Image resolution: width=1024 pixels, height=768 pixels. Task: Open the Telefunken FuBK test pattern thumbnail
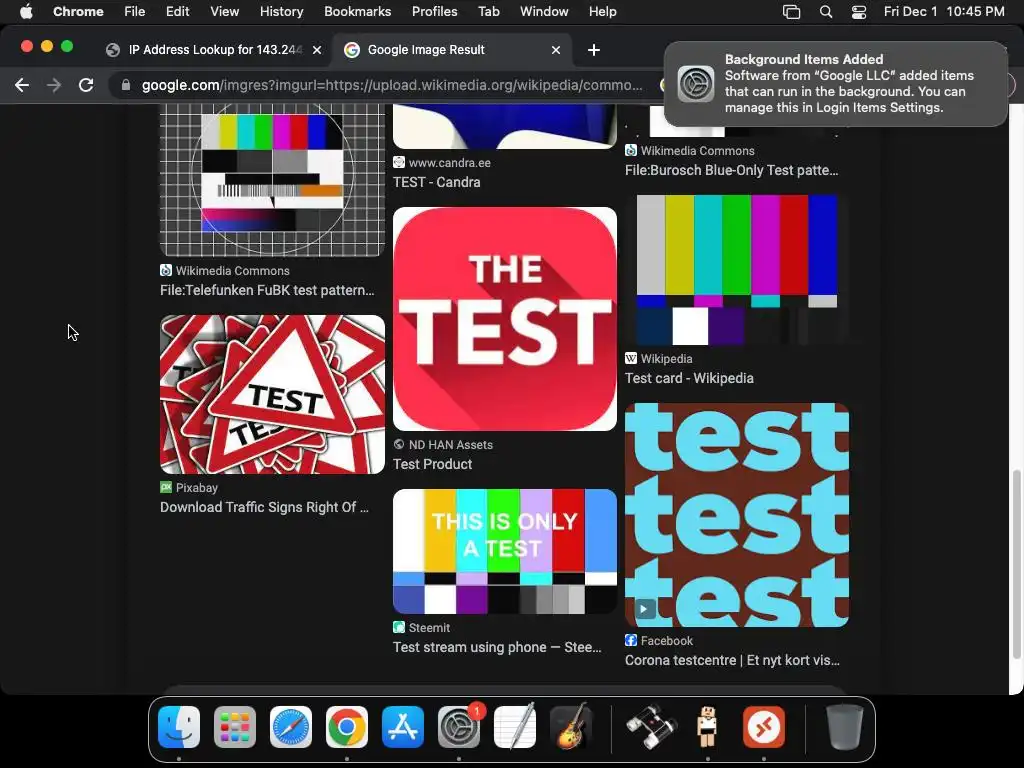click(x=272, y=180)
